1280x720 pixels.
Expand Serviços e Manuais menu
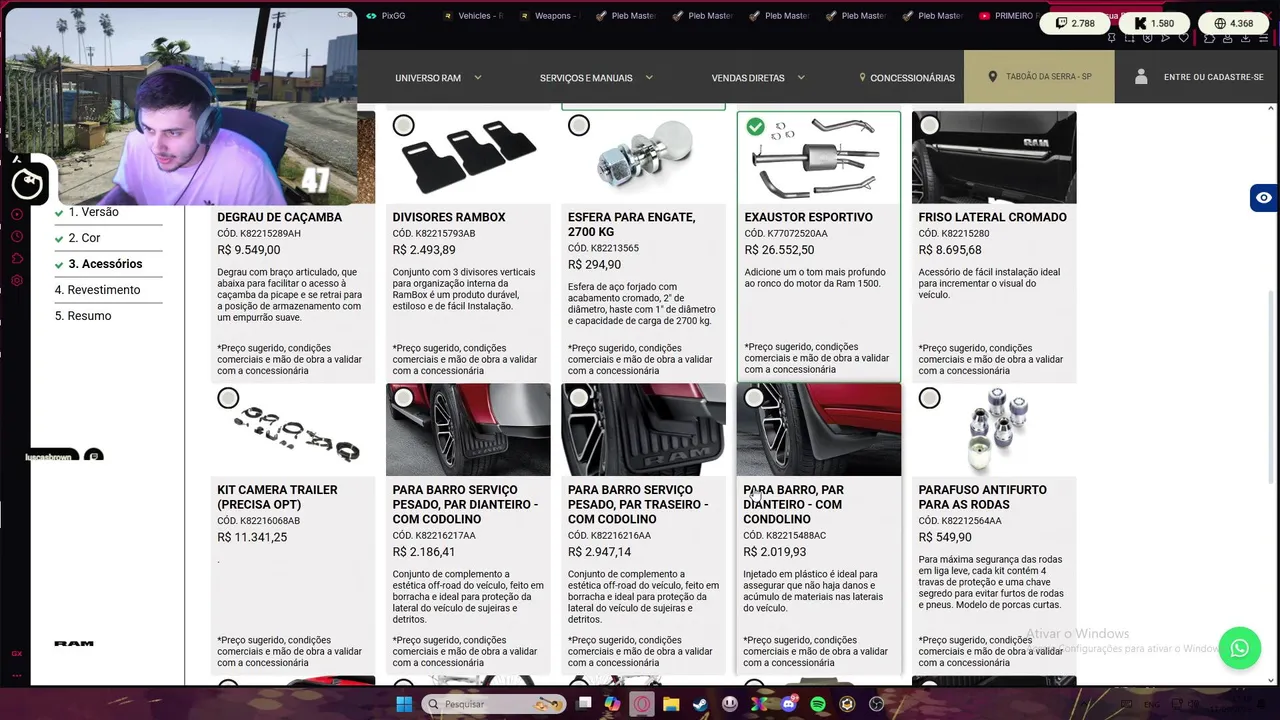coord(596,77)
